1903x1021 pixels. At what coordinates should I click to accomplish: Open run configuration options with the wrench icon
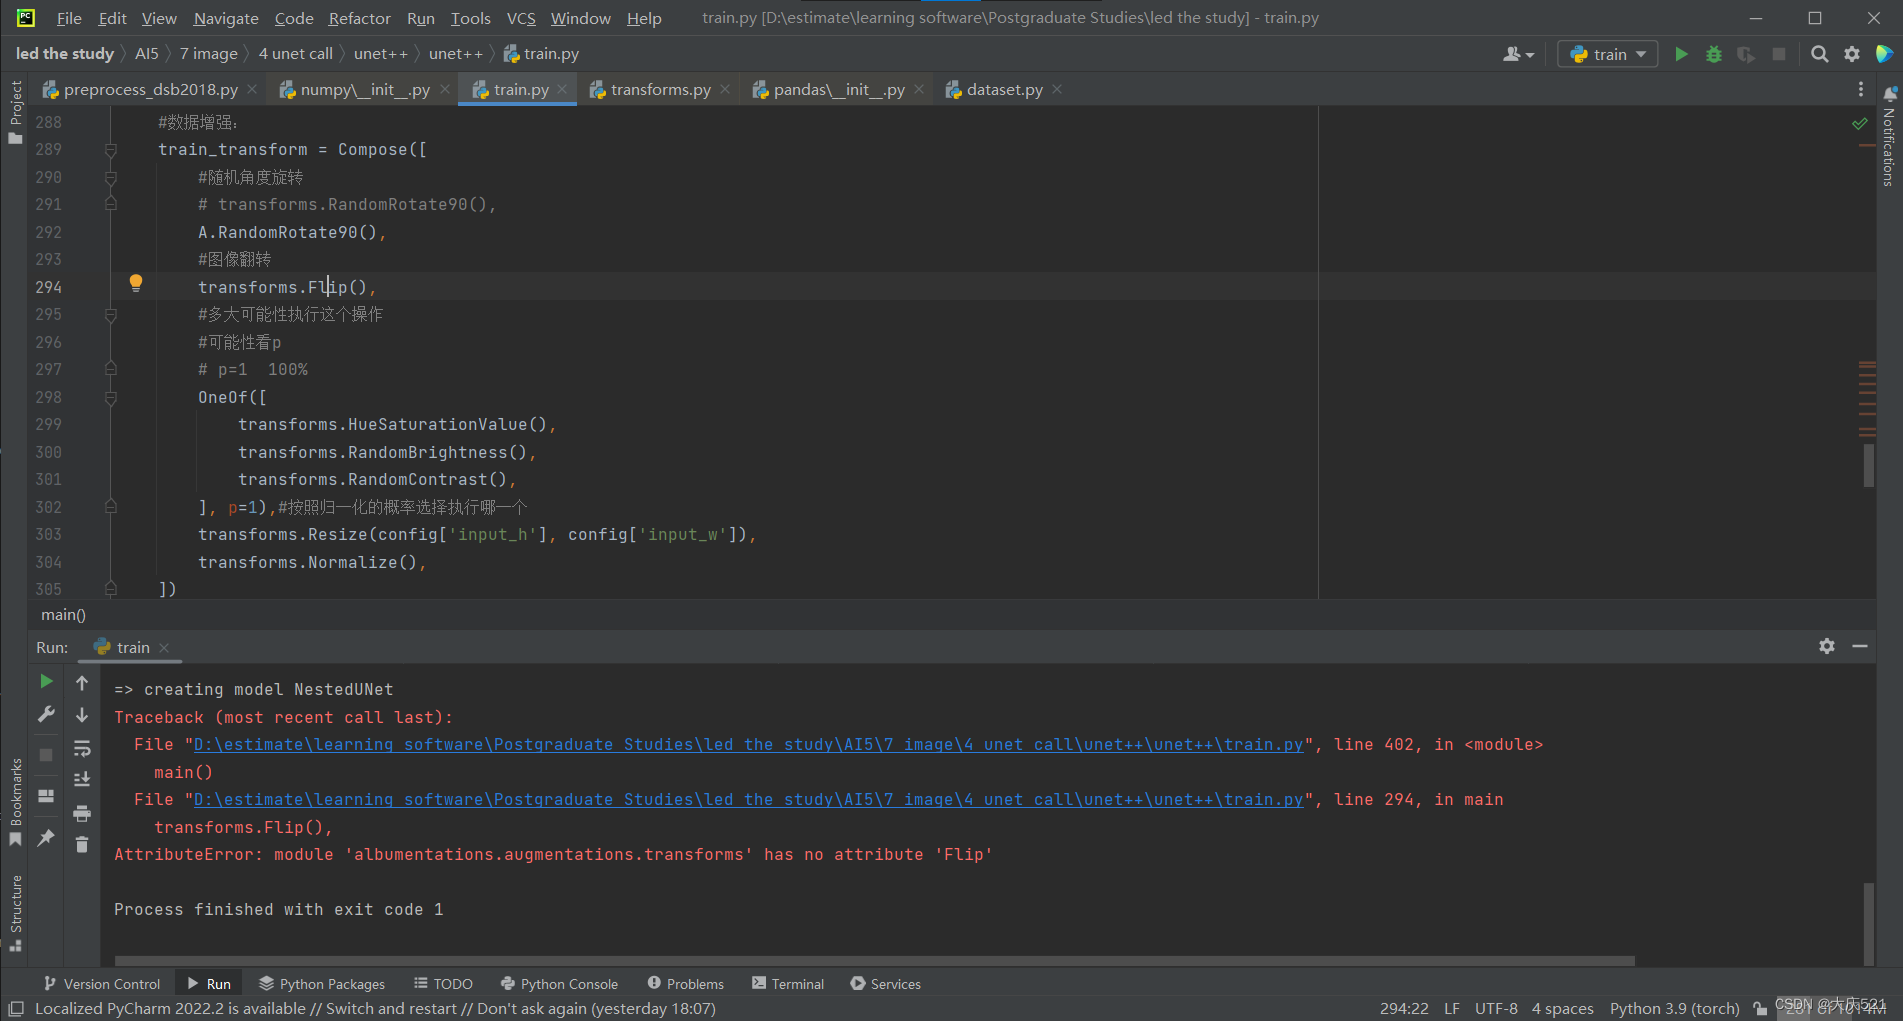tap(46, 713)
